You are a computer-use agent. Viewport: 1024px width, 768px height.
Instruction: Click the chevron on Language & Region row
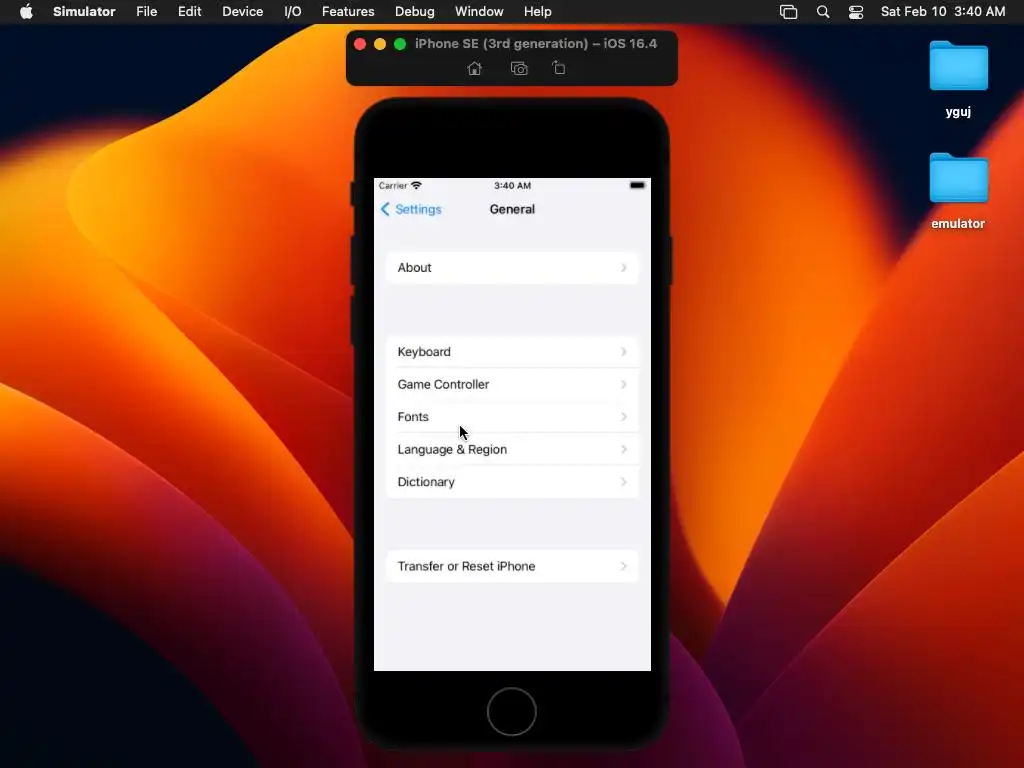[624, 449]
